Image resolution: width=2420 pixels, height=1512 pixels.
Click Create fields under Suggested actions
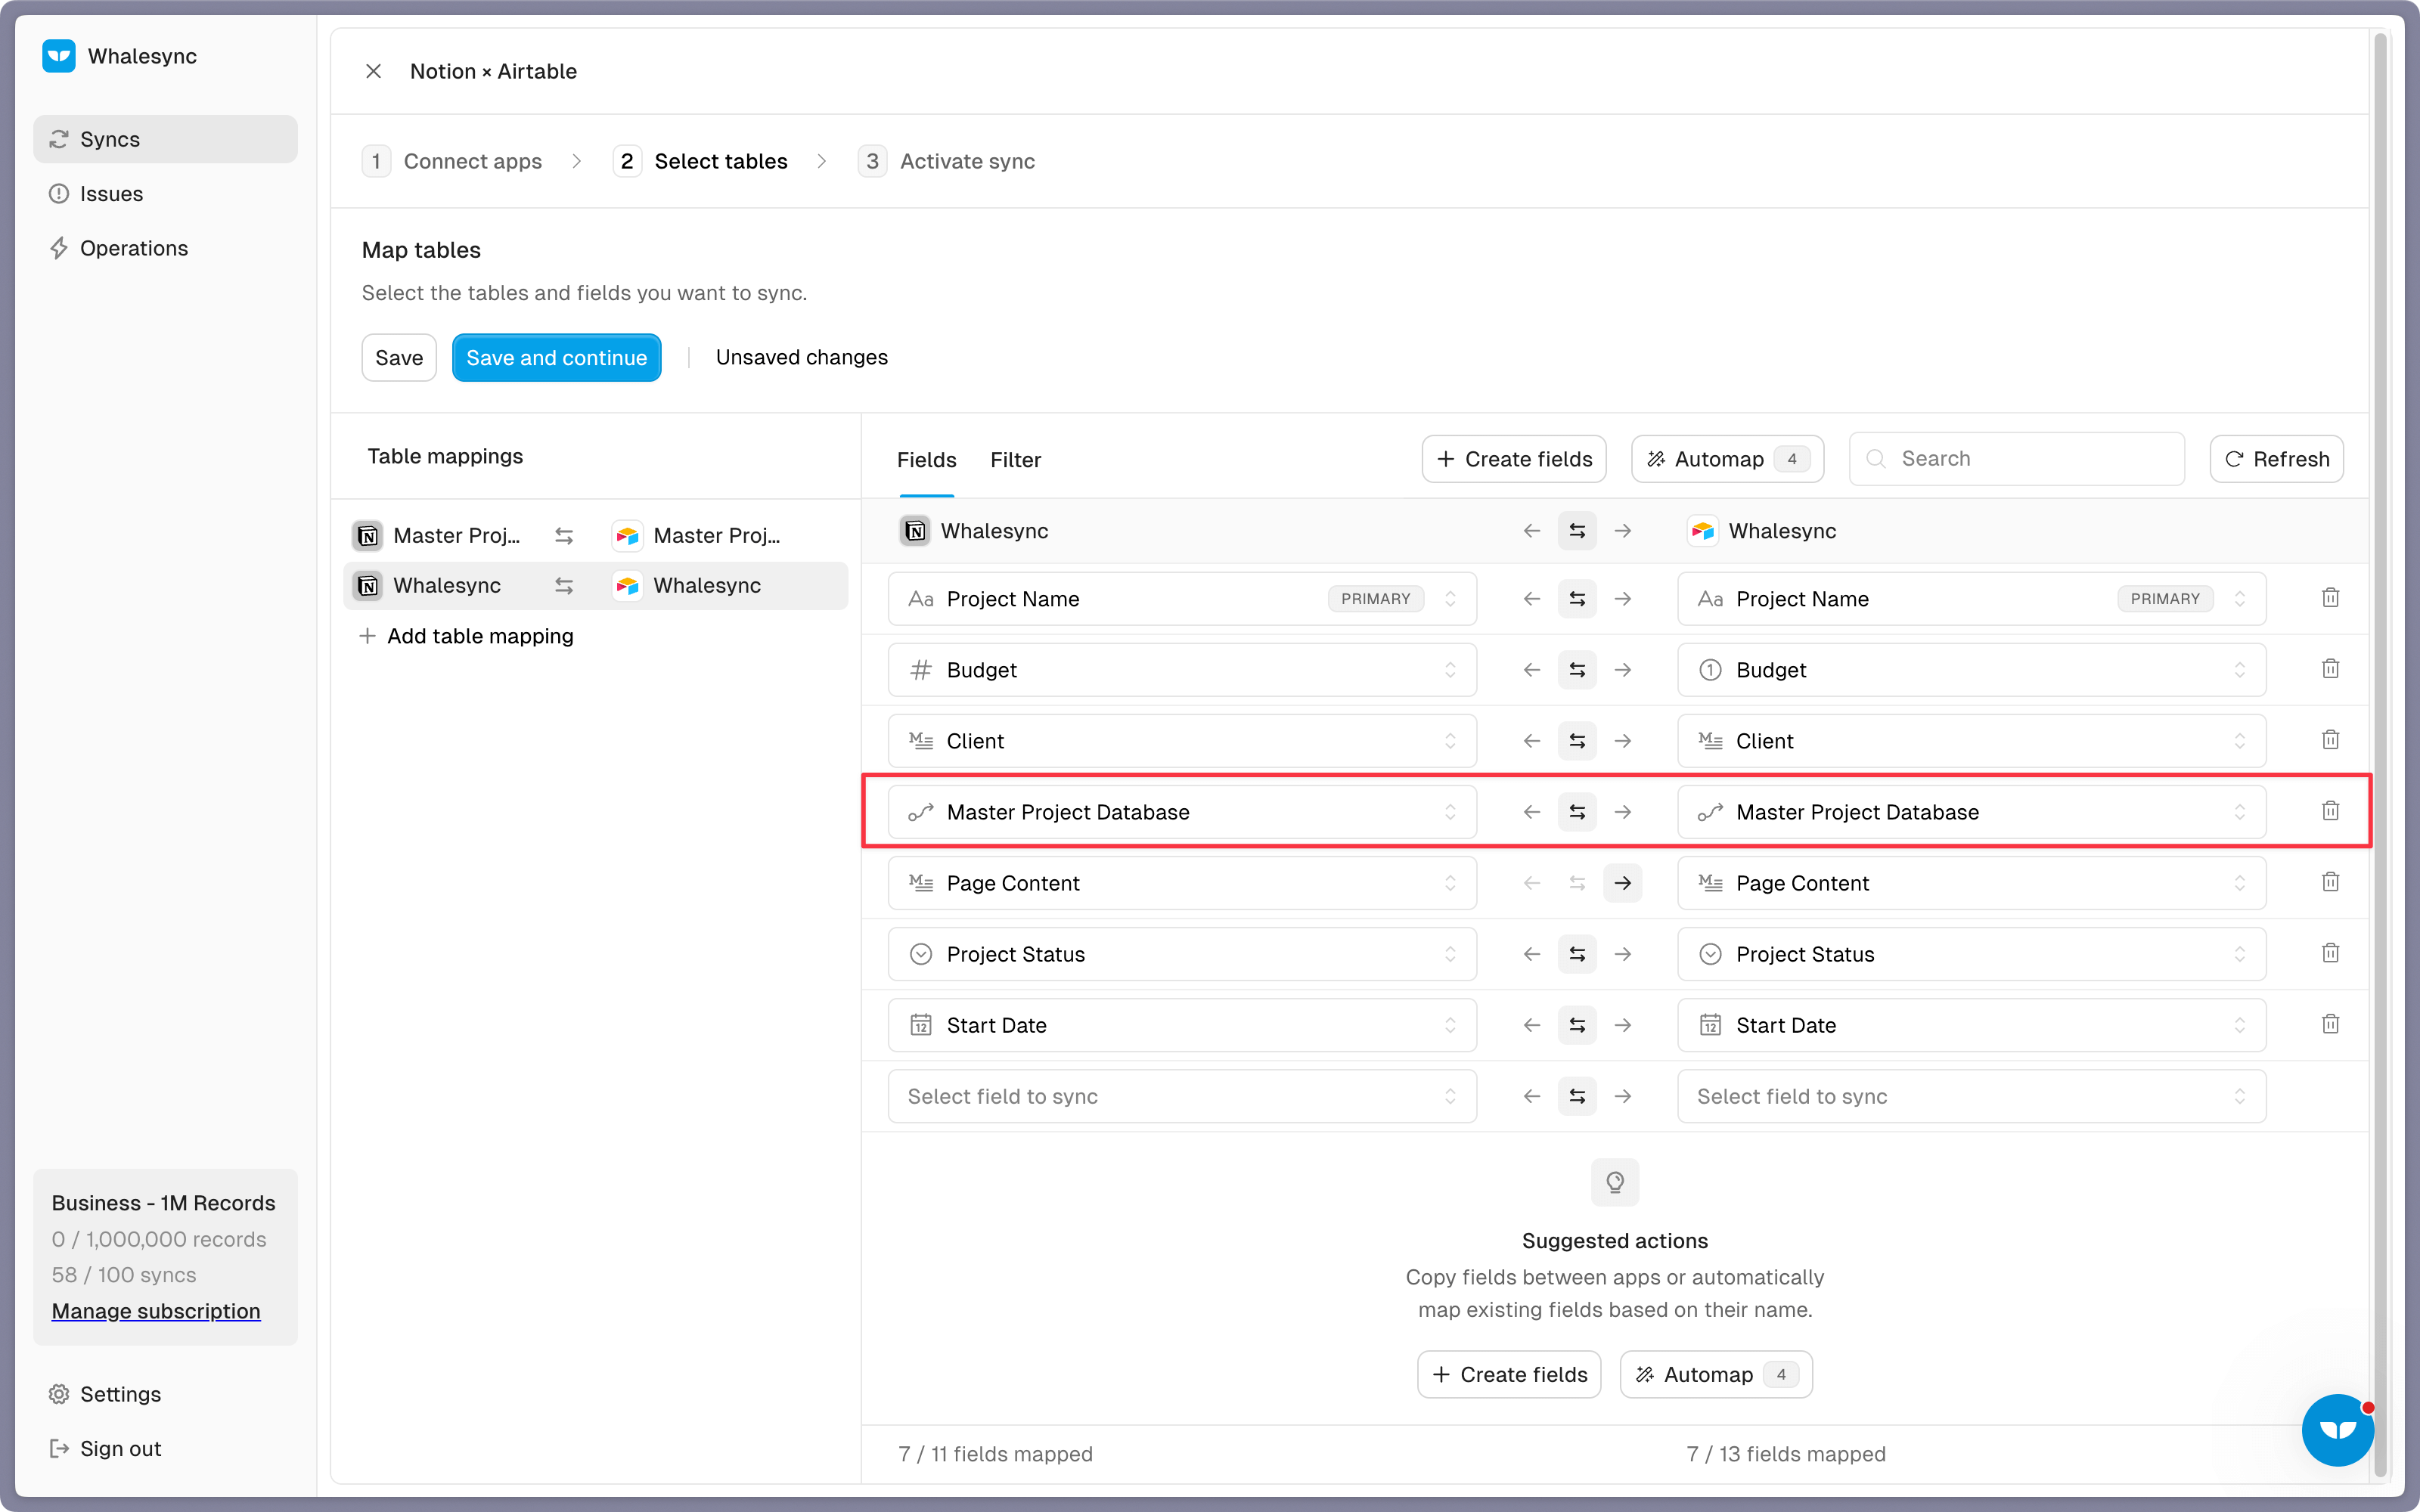click(1509, 1375)
